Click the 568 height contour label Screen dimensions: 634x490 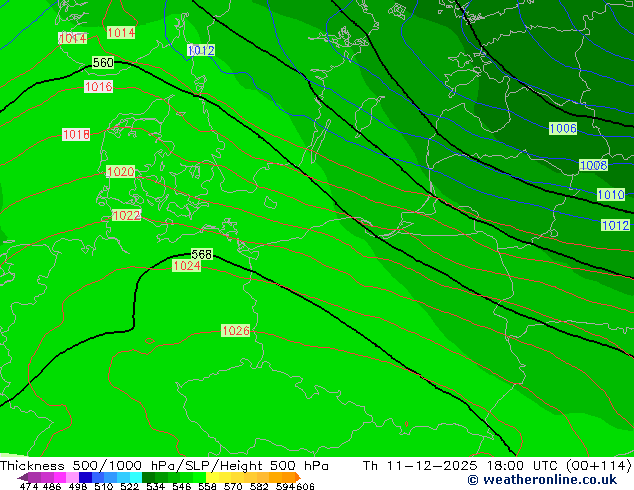click(201, 254)
